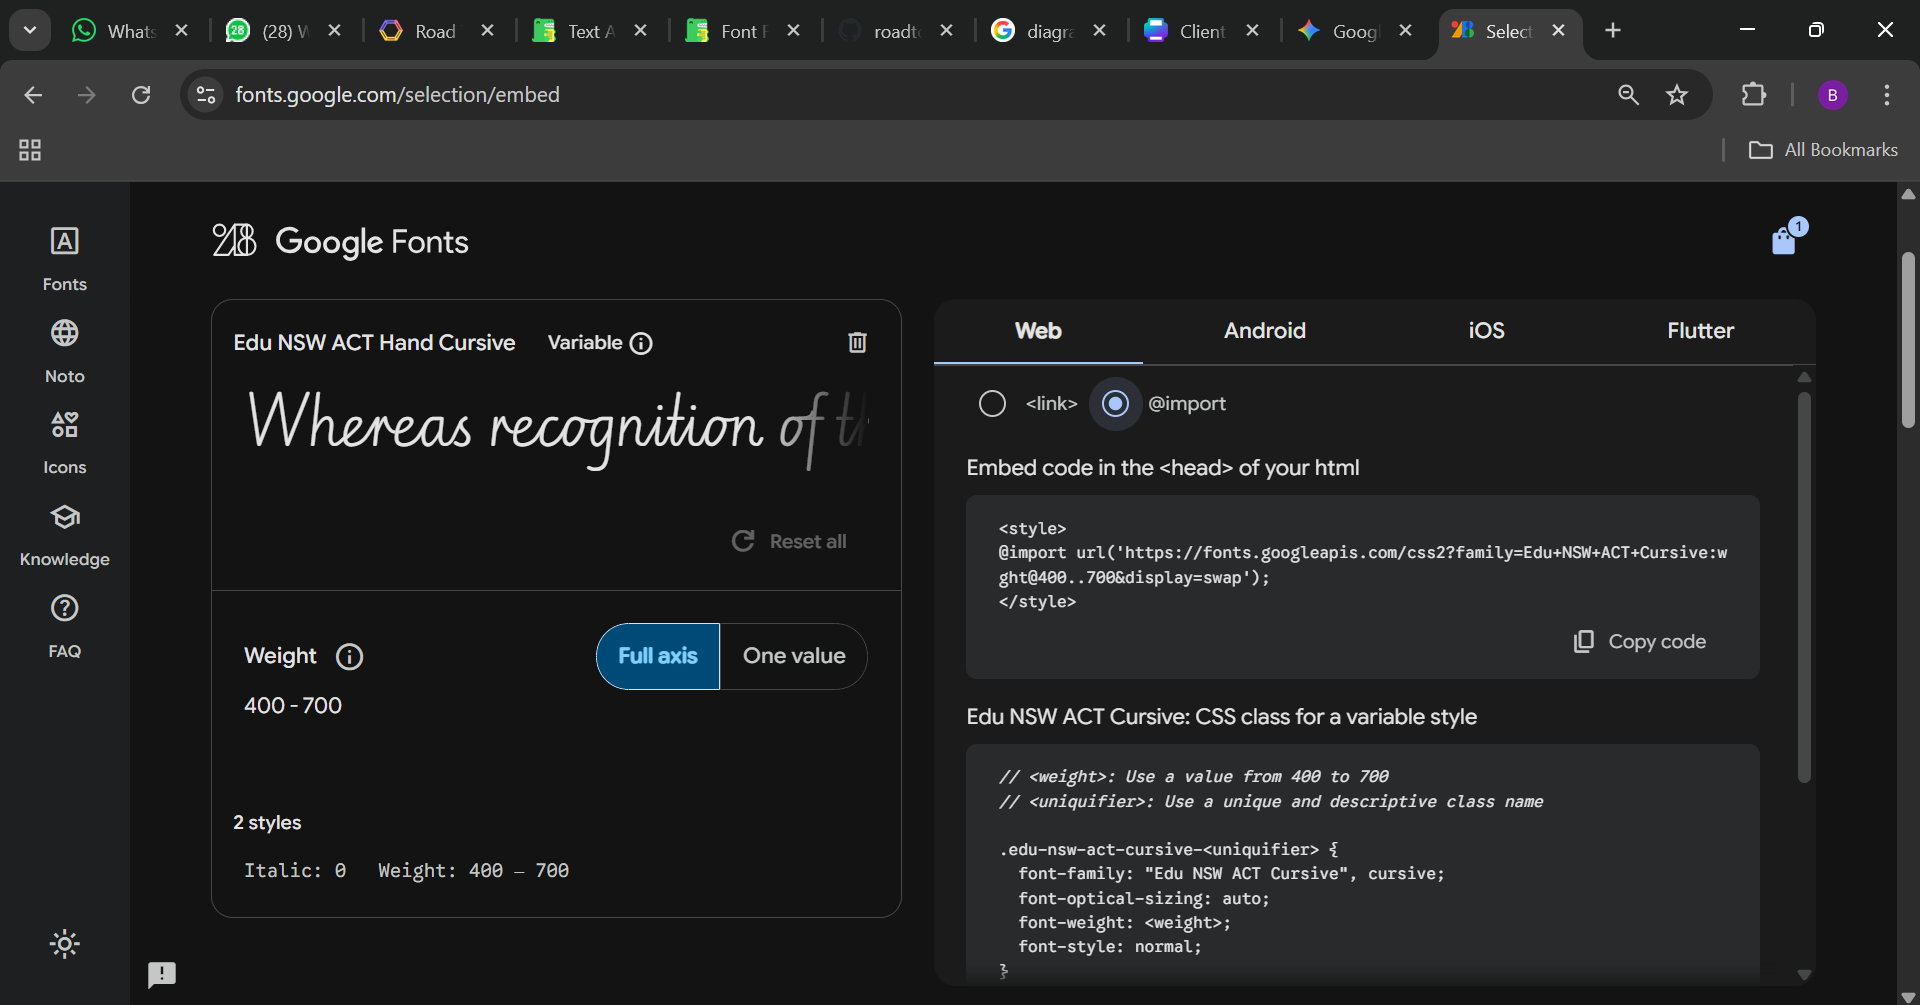Go to Icons section in sidebar

tap(64, 442)
